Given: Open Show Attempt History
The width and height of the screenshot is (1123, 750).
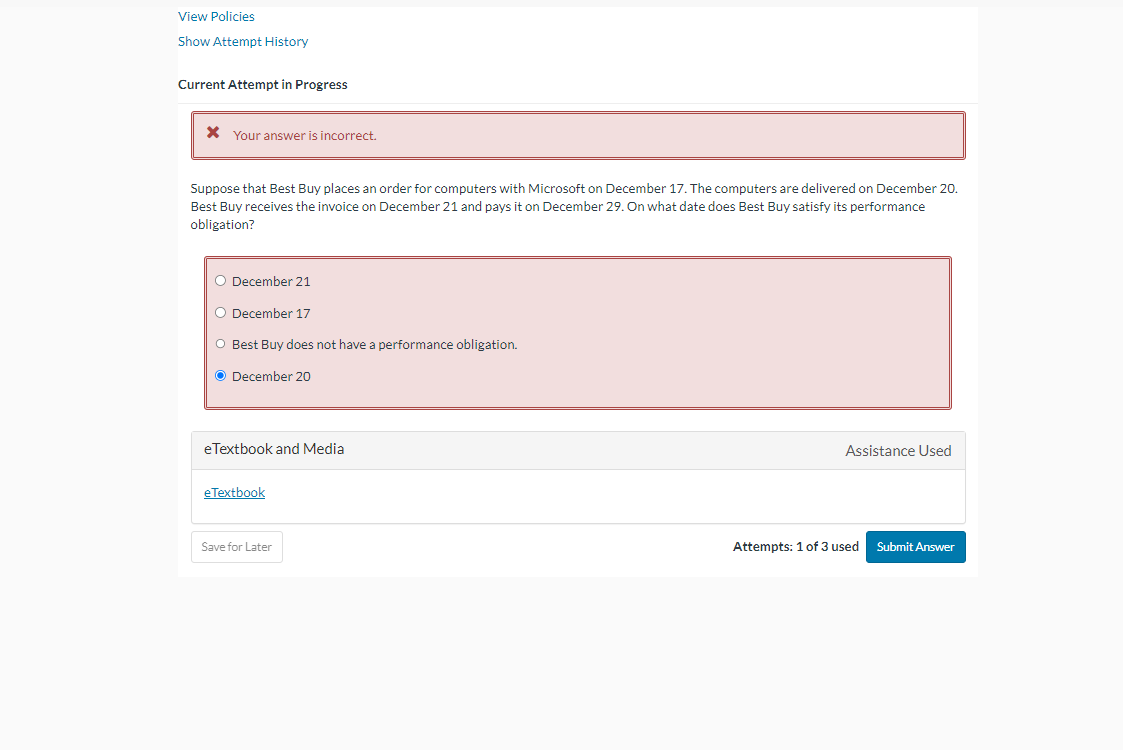Looking at the screenshot, I should [x=242, y=41].
